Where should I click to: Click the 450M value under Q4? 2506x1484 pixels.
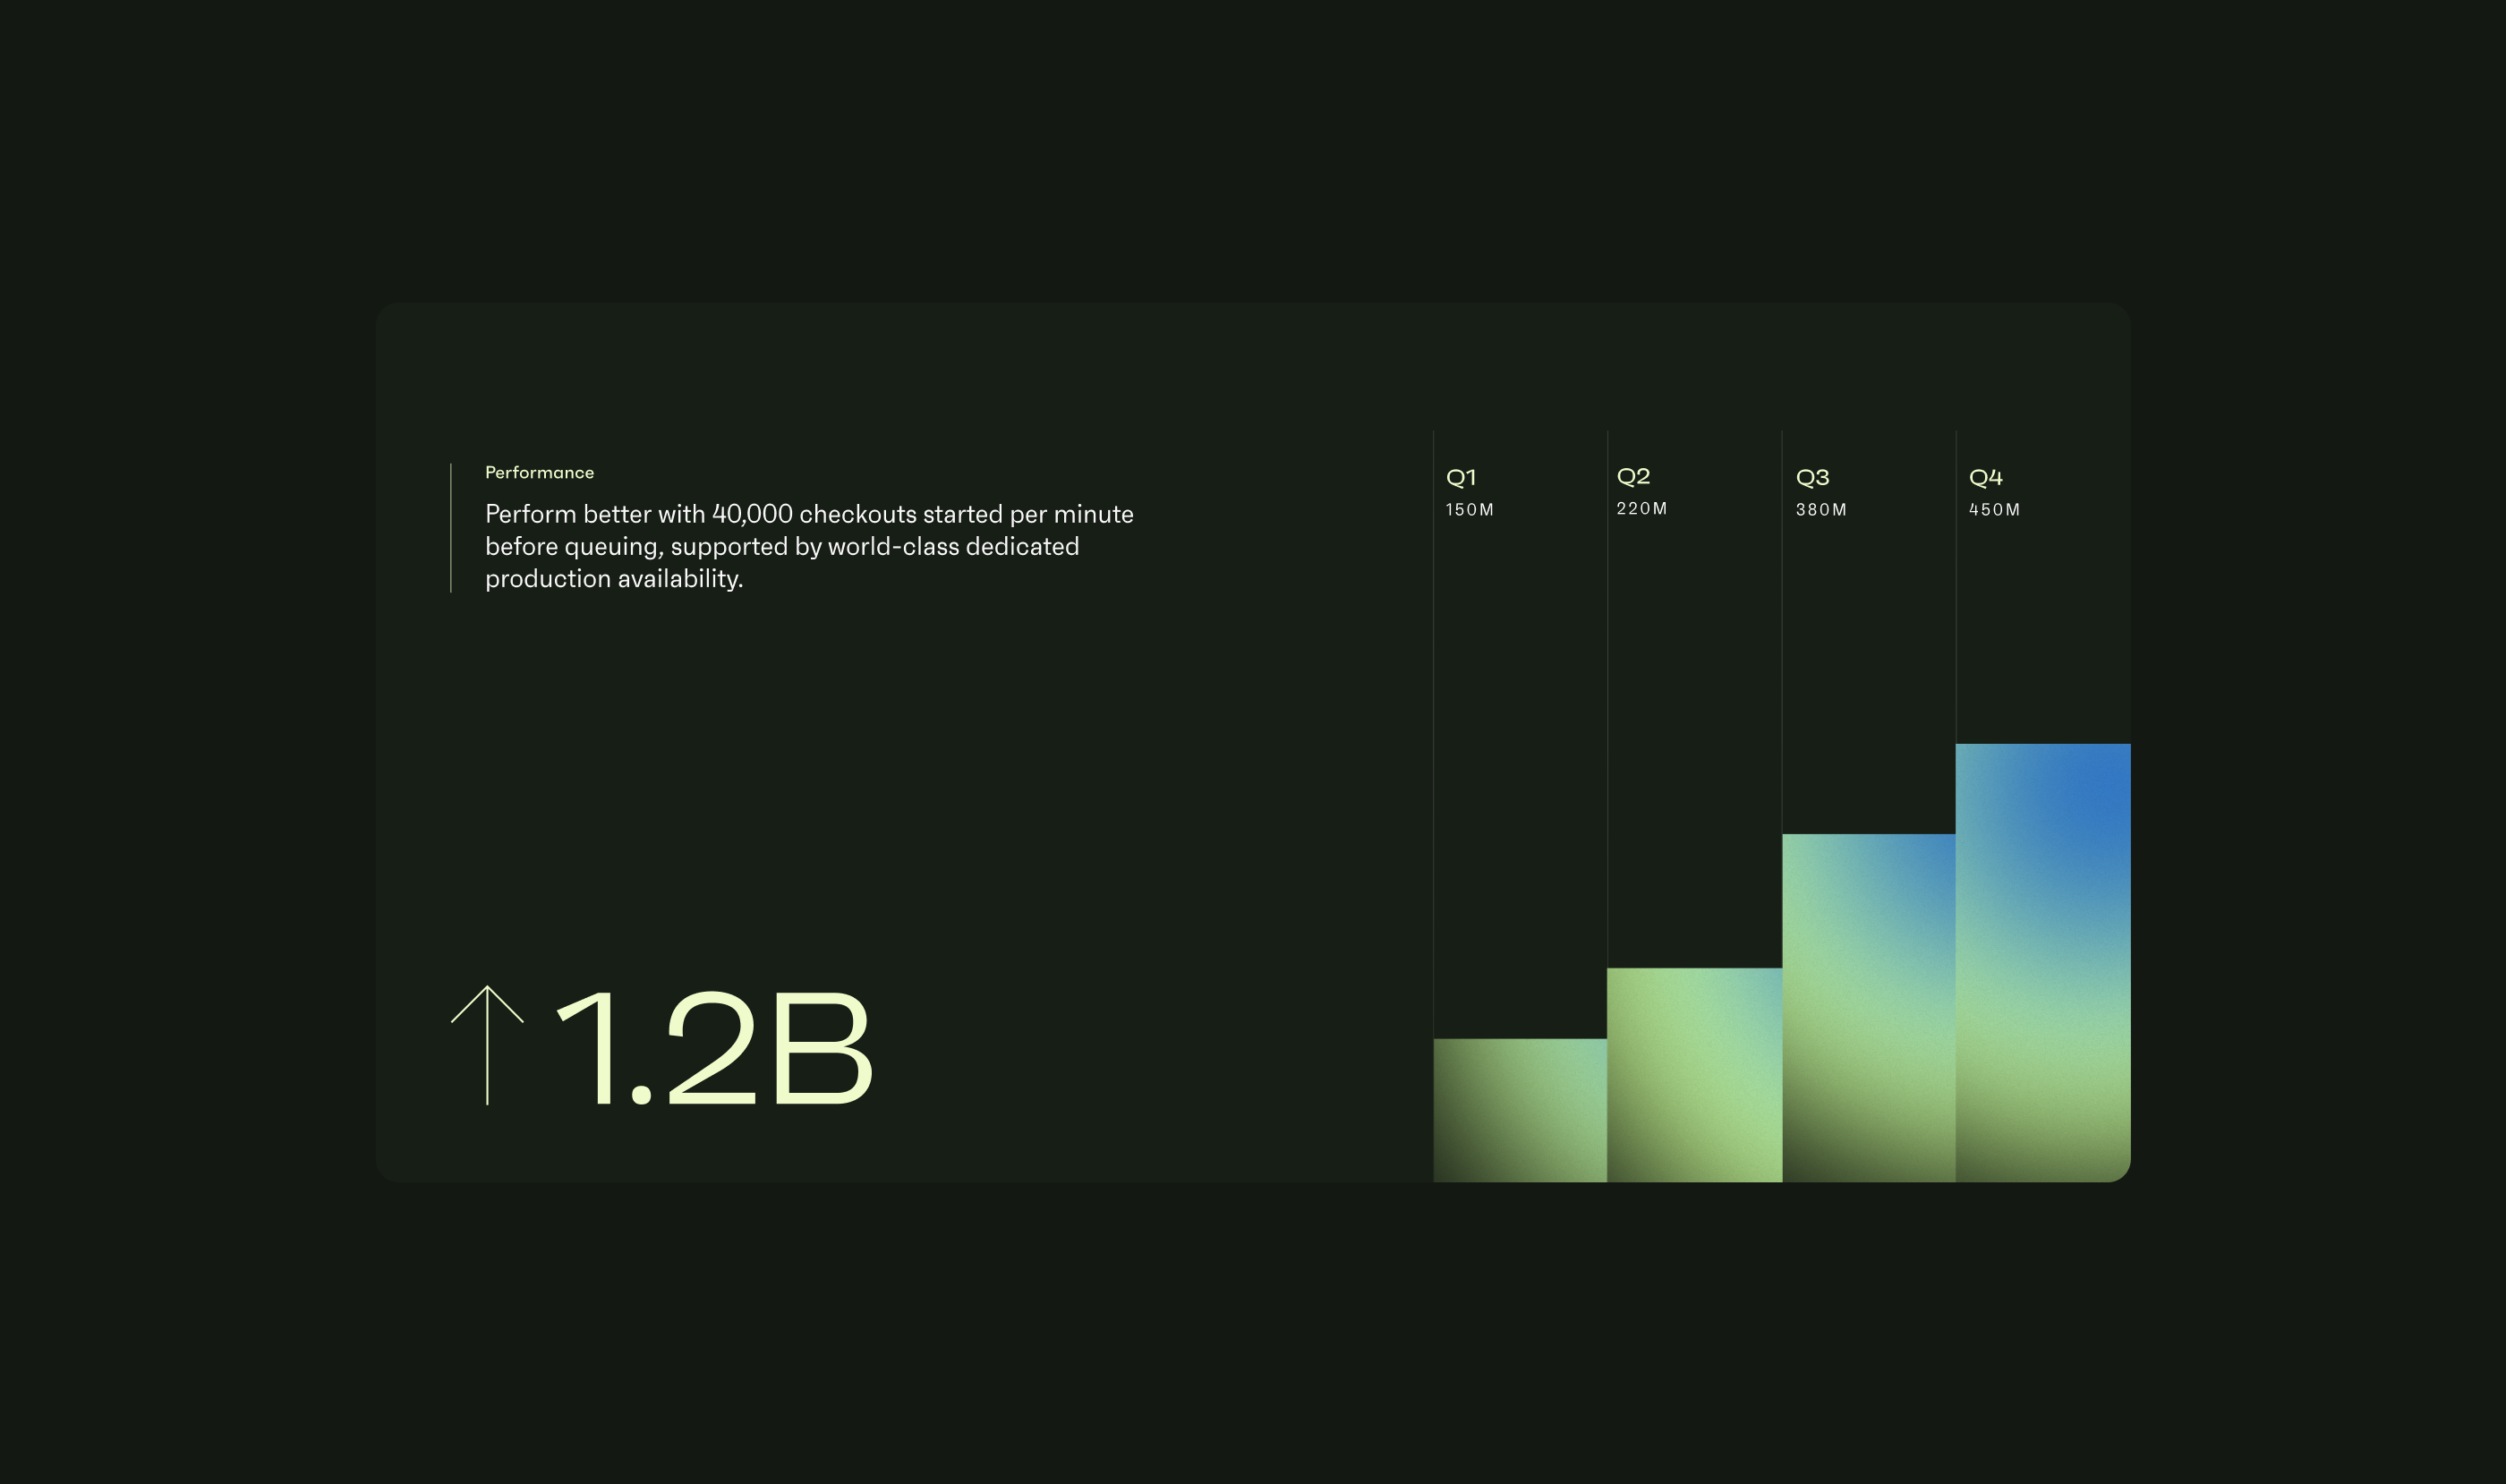[1994, 510]
